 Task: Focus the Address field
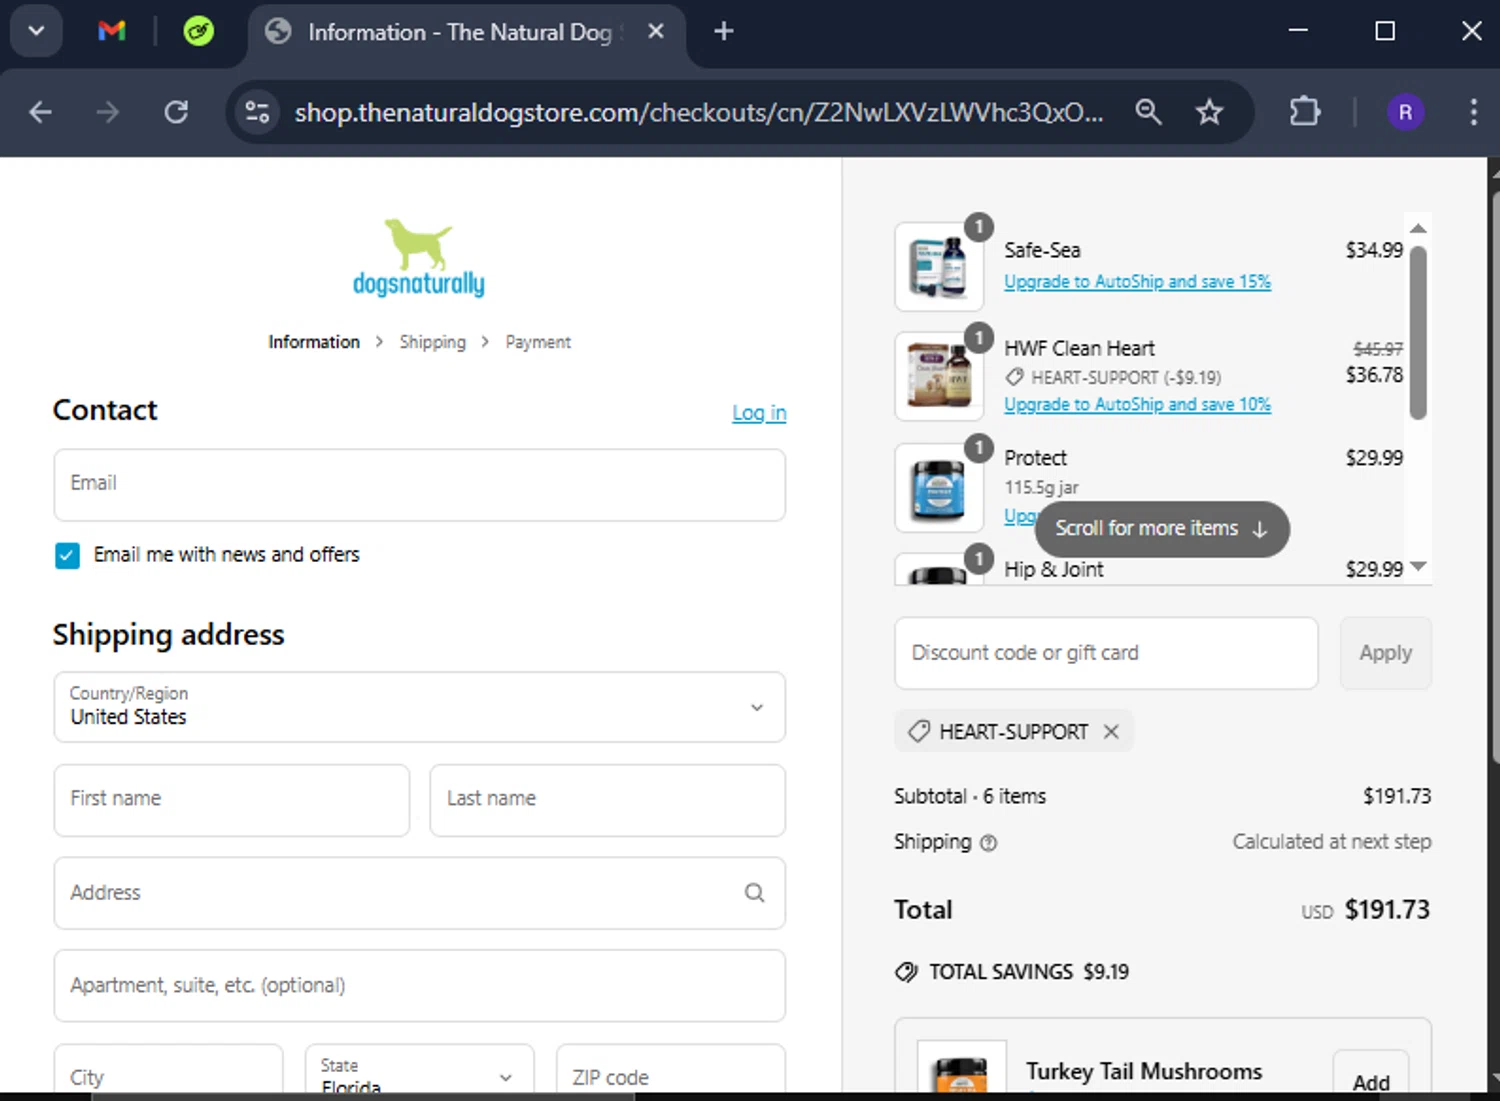point(419,893)
